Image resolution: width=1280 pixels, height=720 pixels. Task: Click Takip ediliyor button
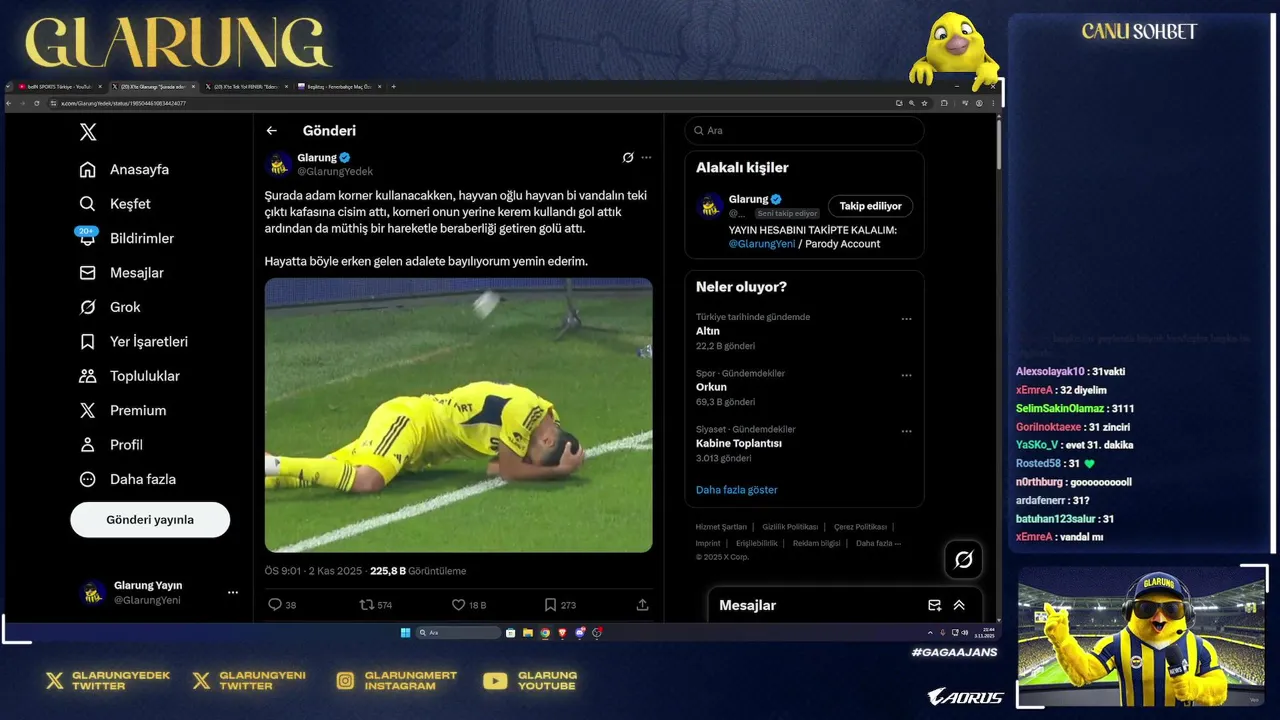(870, 206)
